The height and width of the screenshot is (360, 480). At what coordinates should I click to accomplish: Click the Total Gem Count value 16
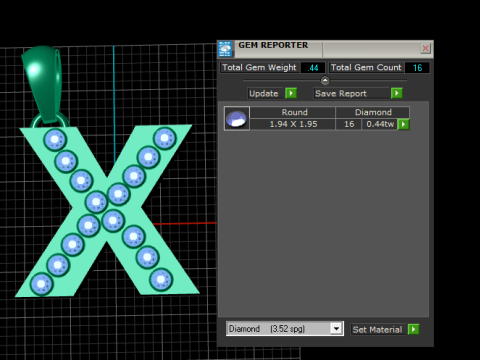coord(417,68)
